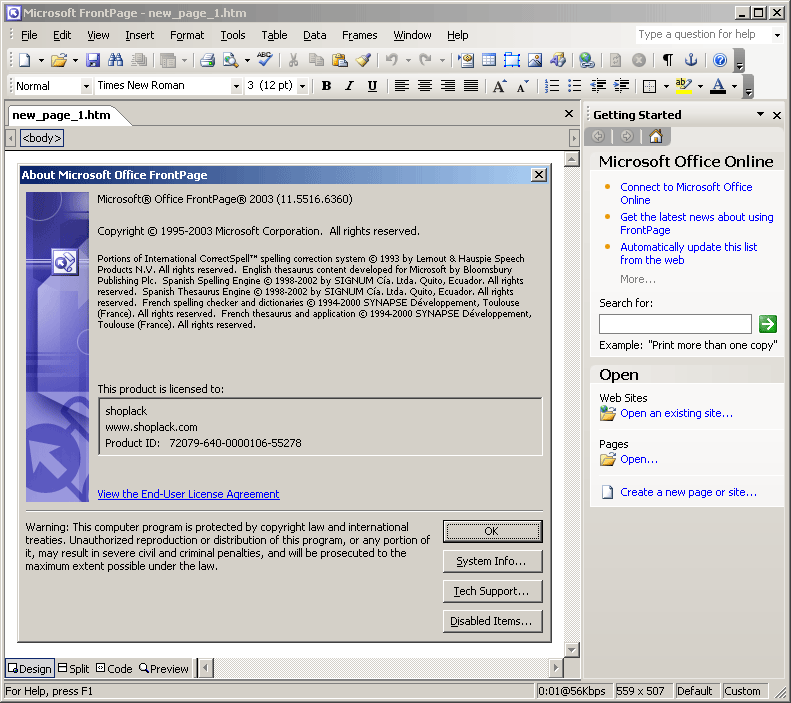
Task: Click the Find binoculars icon
Action: tap(116, 61)
